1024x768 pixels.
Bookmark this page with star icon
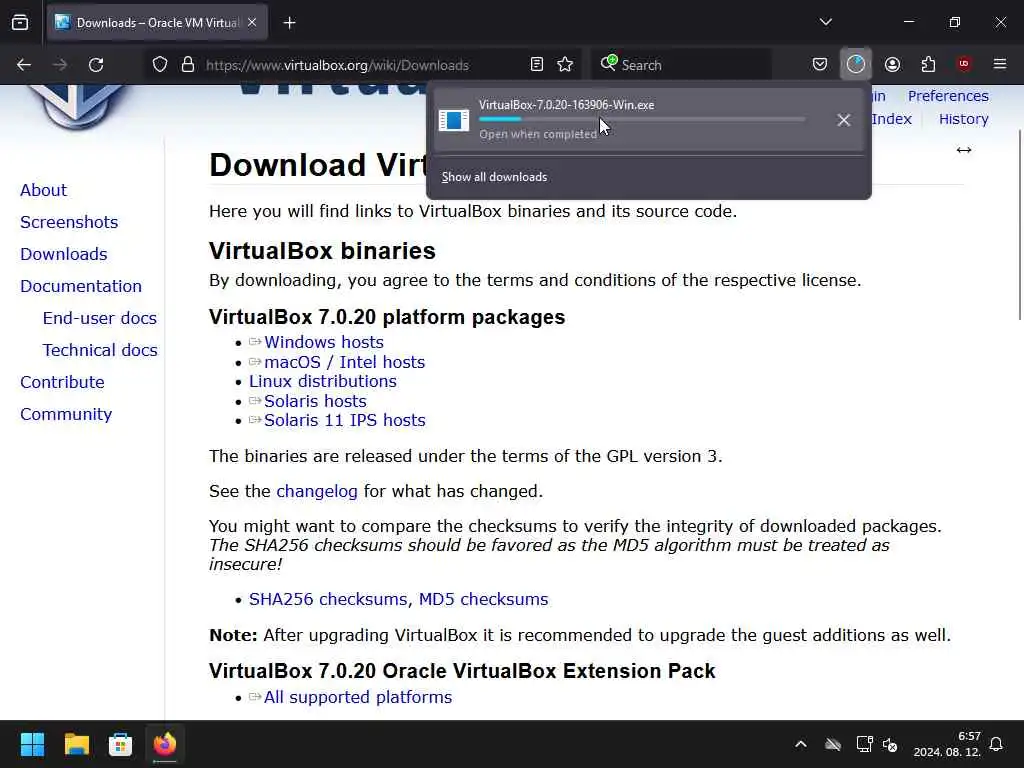tap(566, 65)
